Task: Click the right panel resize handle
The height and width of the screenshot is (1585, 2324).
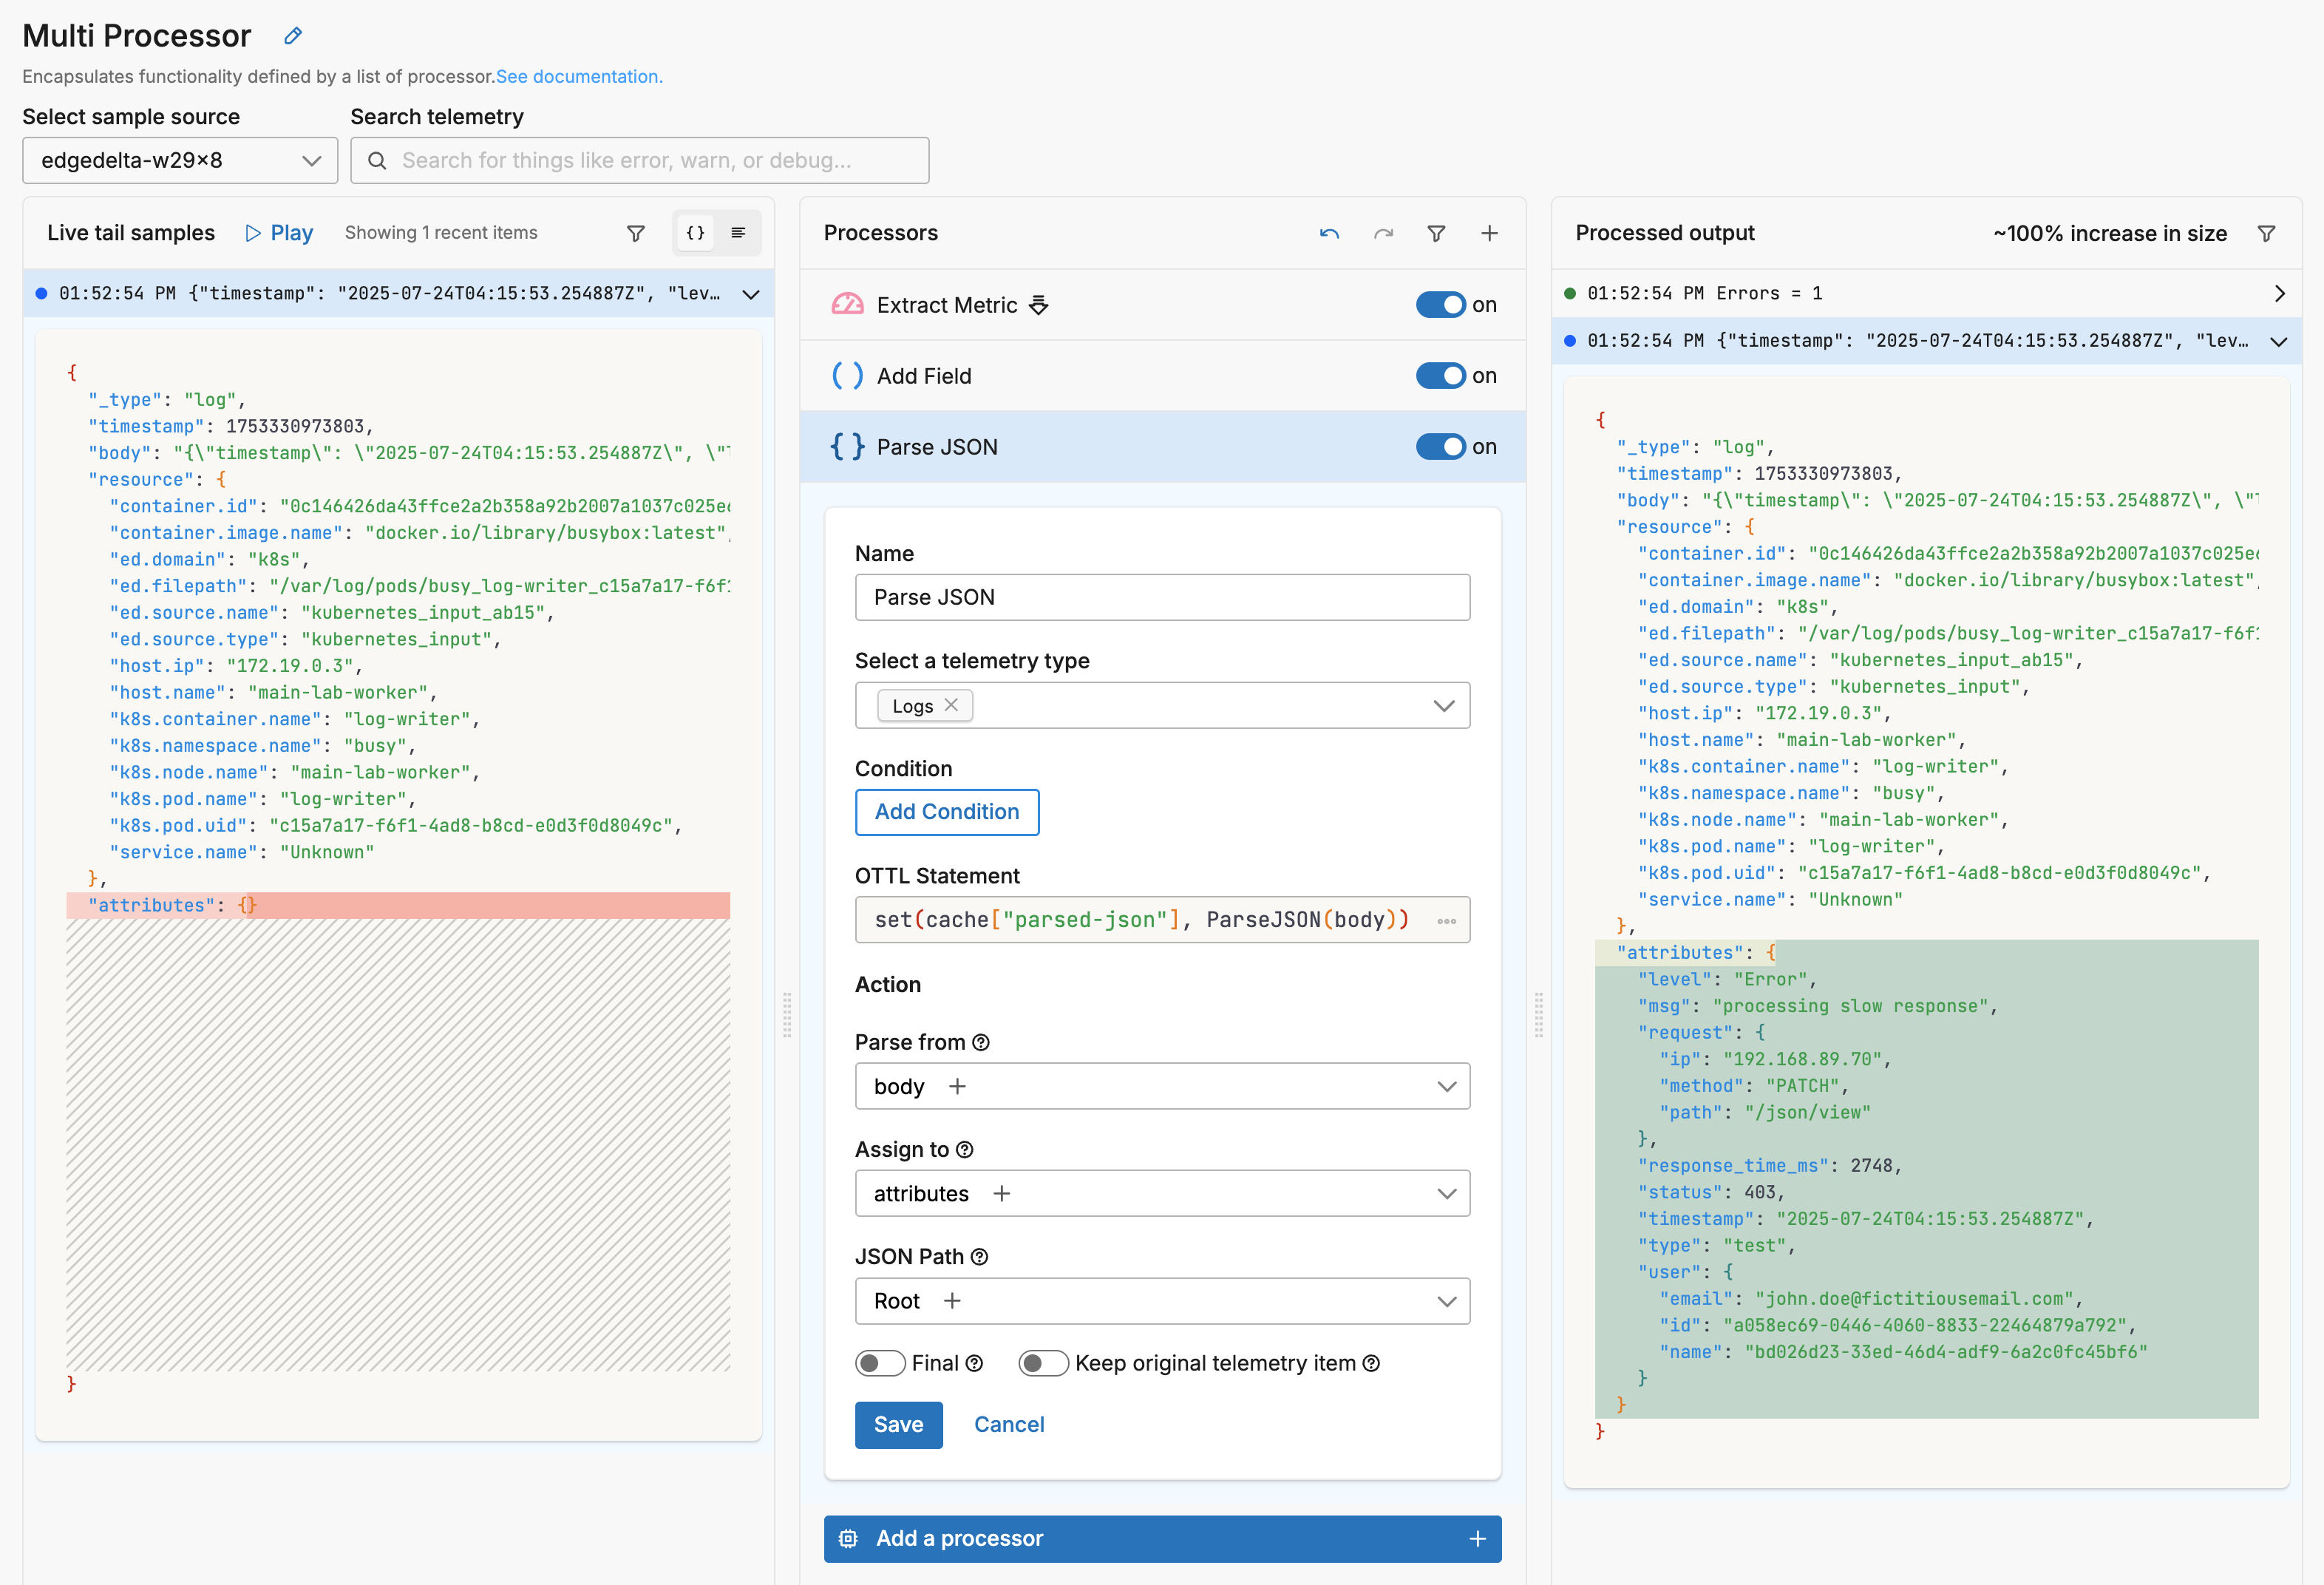Action: pyautogui.click(x=1538, y=1015)
